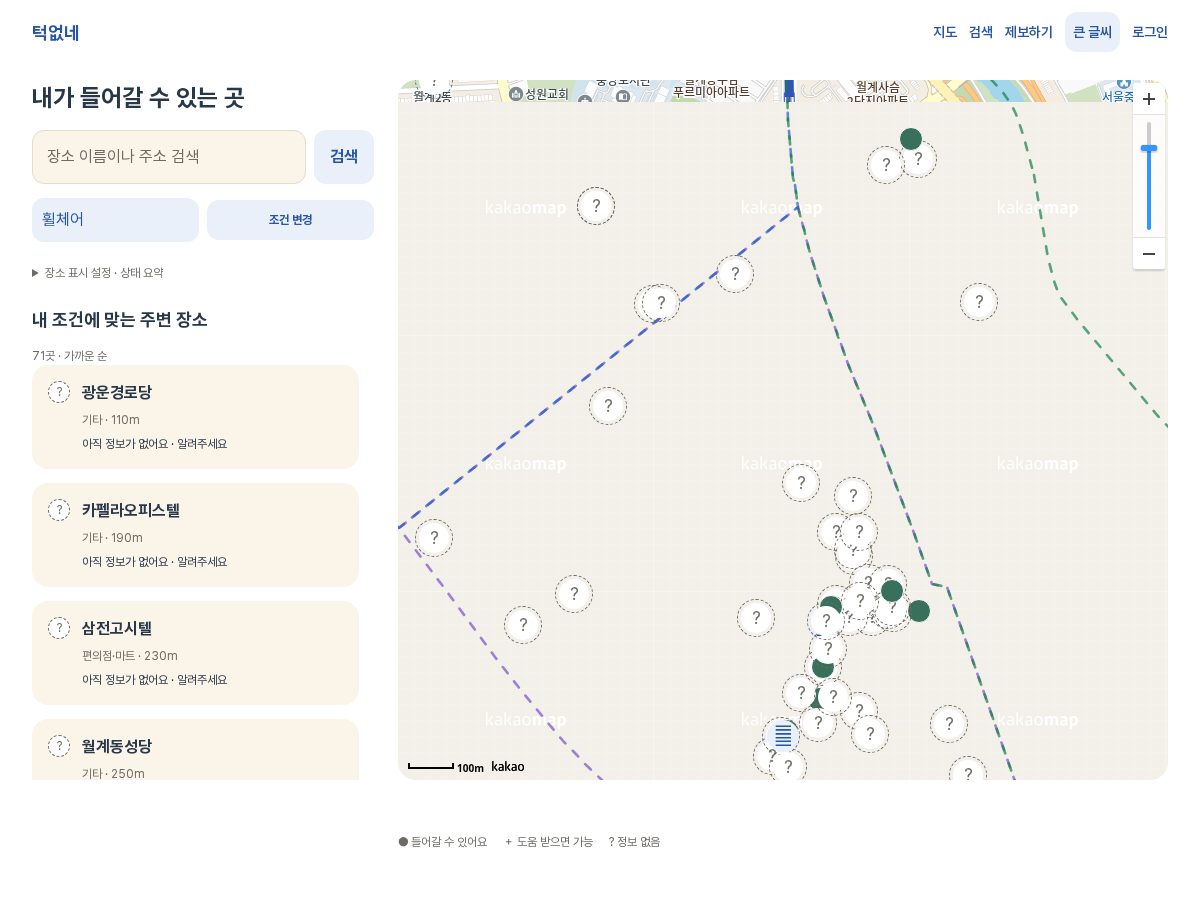
Task: Select the isolated unknown marker at map left edge
Action: click(x=434, y=538)
